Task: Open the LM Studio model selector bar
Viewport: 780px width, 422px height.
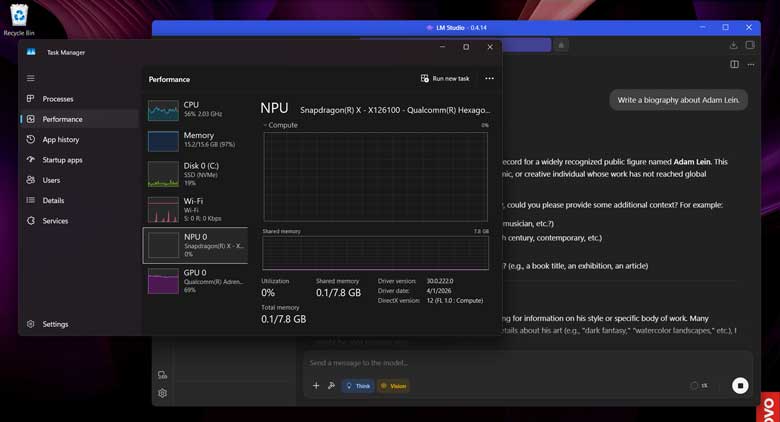Action: pyautogui.click(x=526, y=45)
